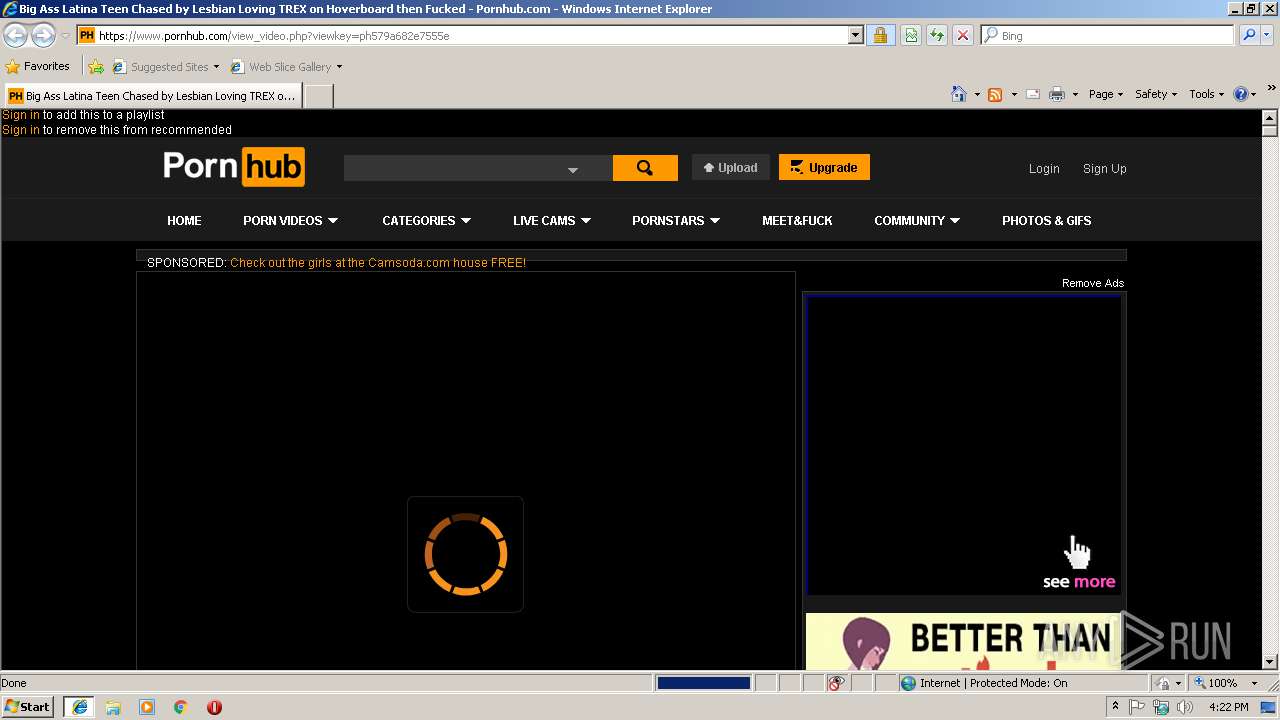Click the page scrollbar down arrow
Screen dimensions: 1280x720
click(x=1270, y=661)
